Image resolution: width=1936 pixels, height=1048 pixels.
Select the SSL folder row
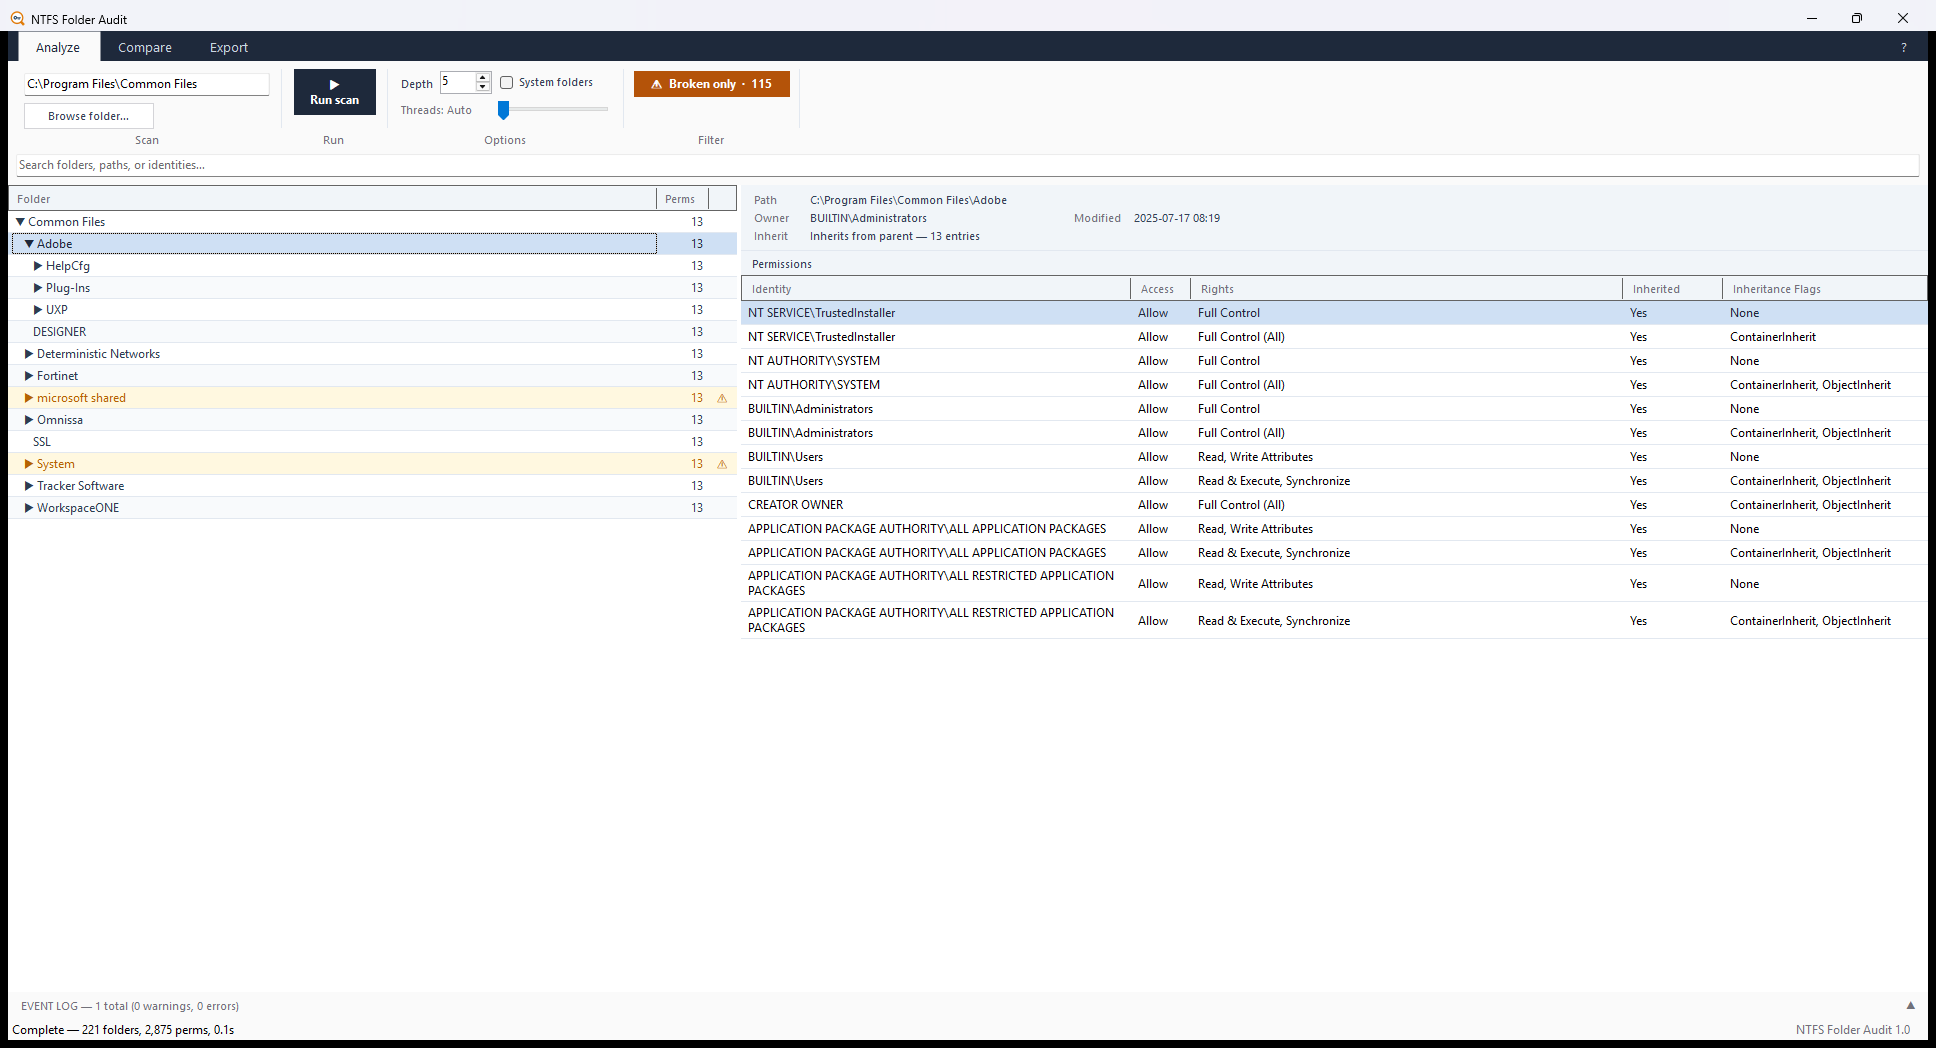373,442
